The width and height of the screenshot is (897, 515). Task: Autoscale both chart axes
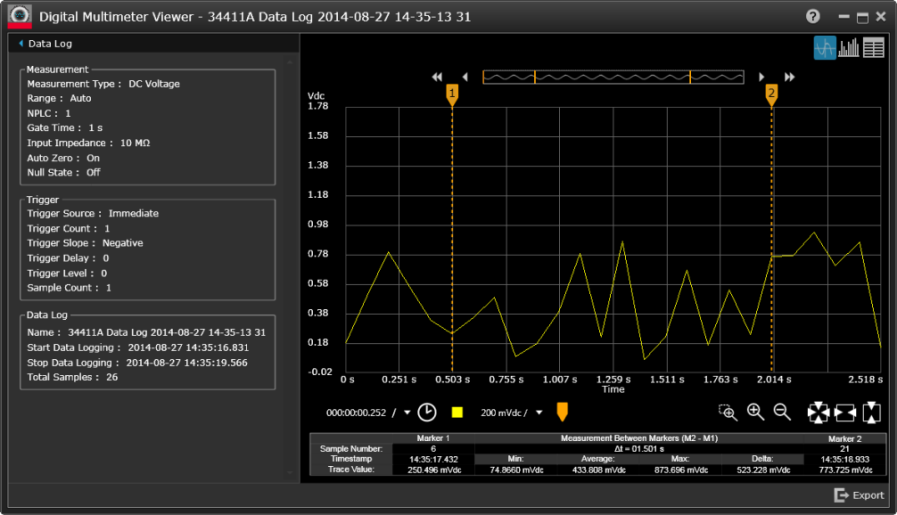point(819,412)
